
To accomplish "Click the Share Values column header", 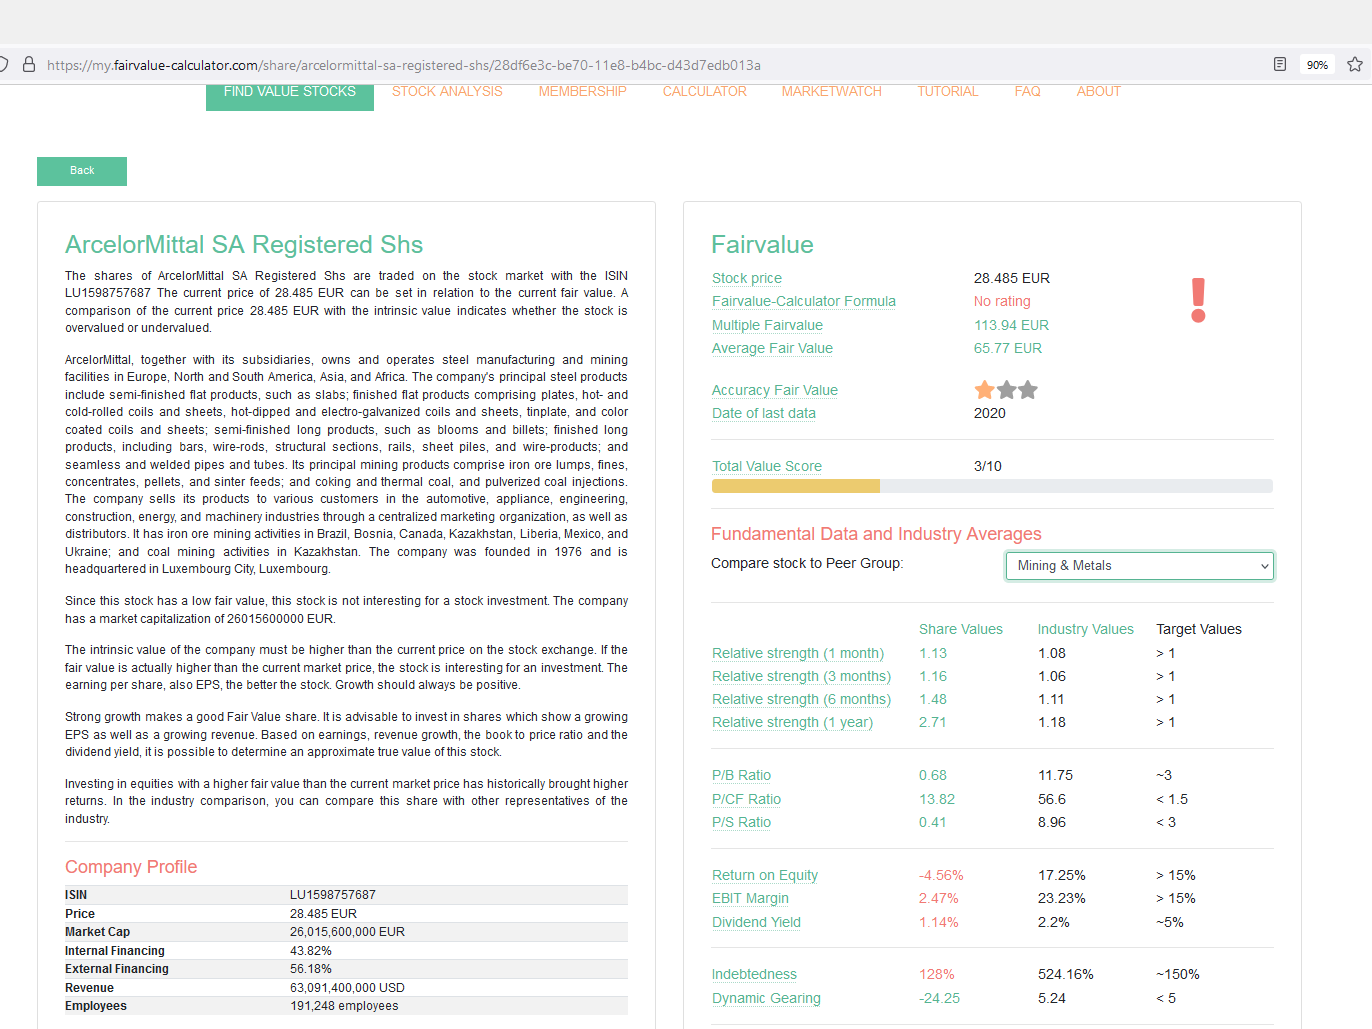I will point(961,629).
